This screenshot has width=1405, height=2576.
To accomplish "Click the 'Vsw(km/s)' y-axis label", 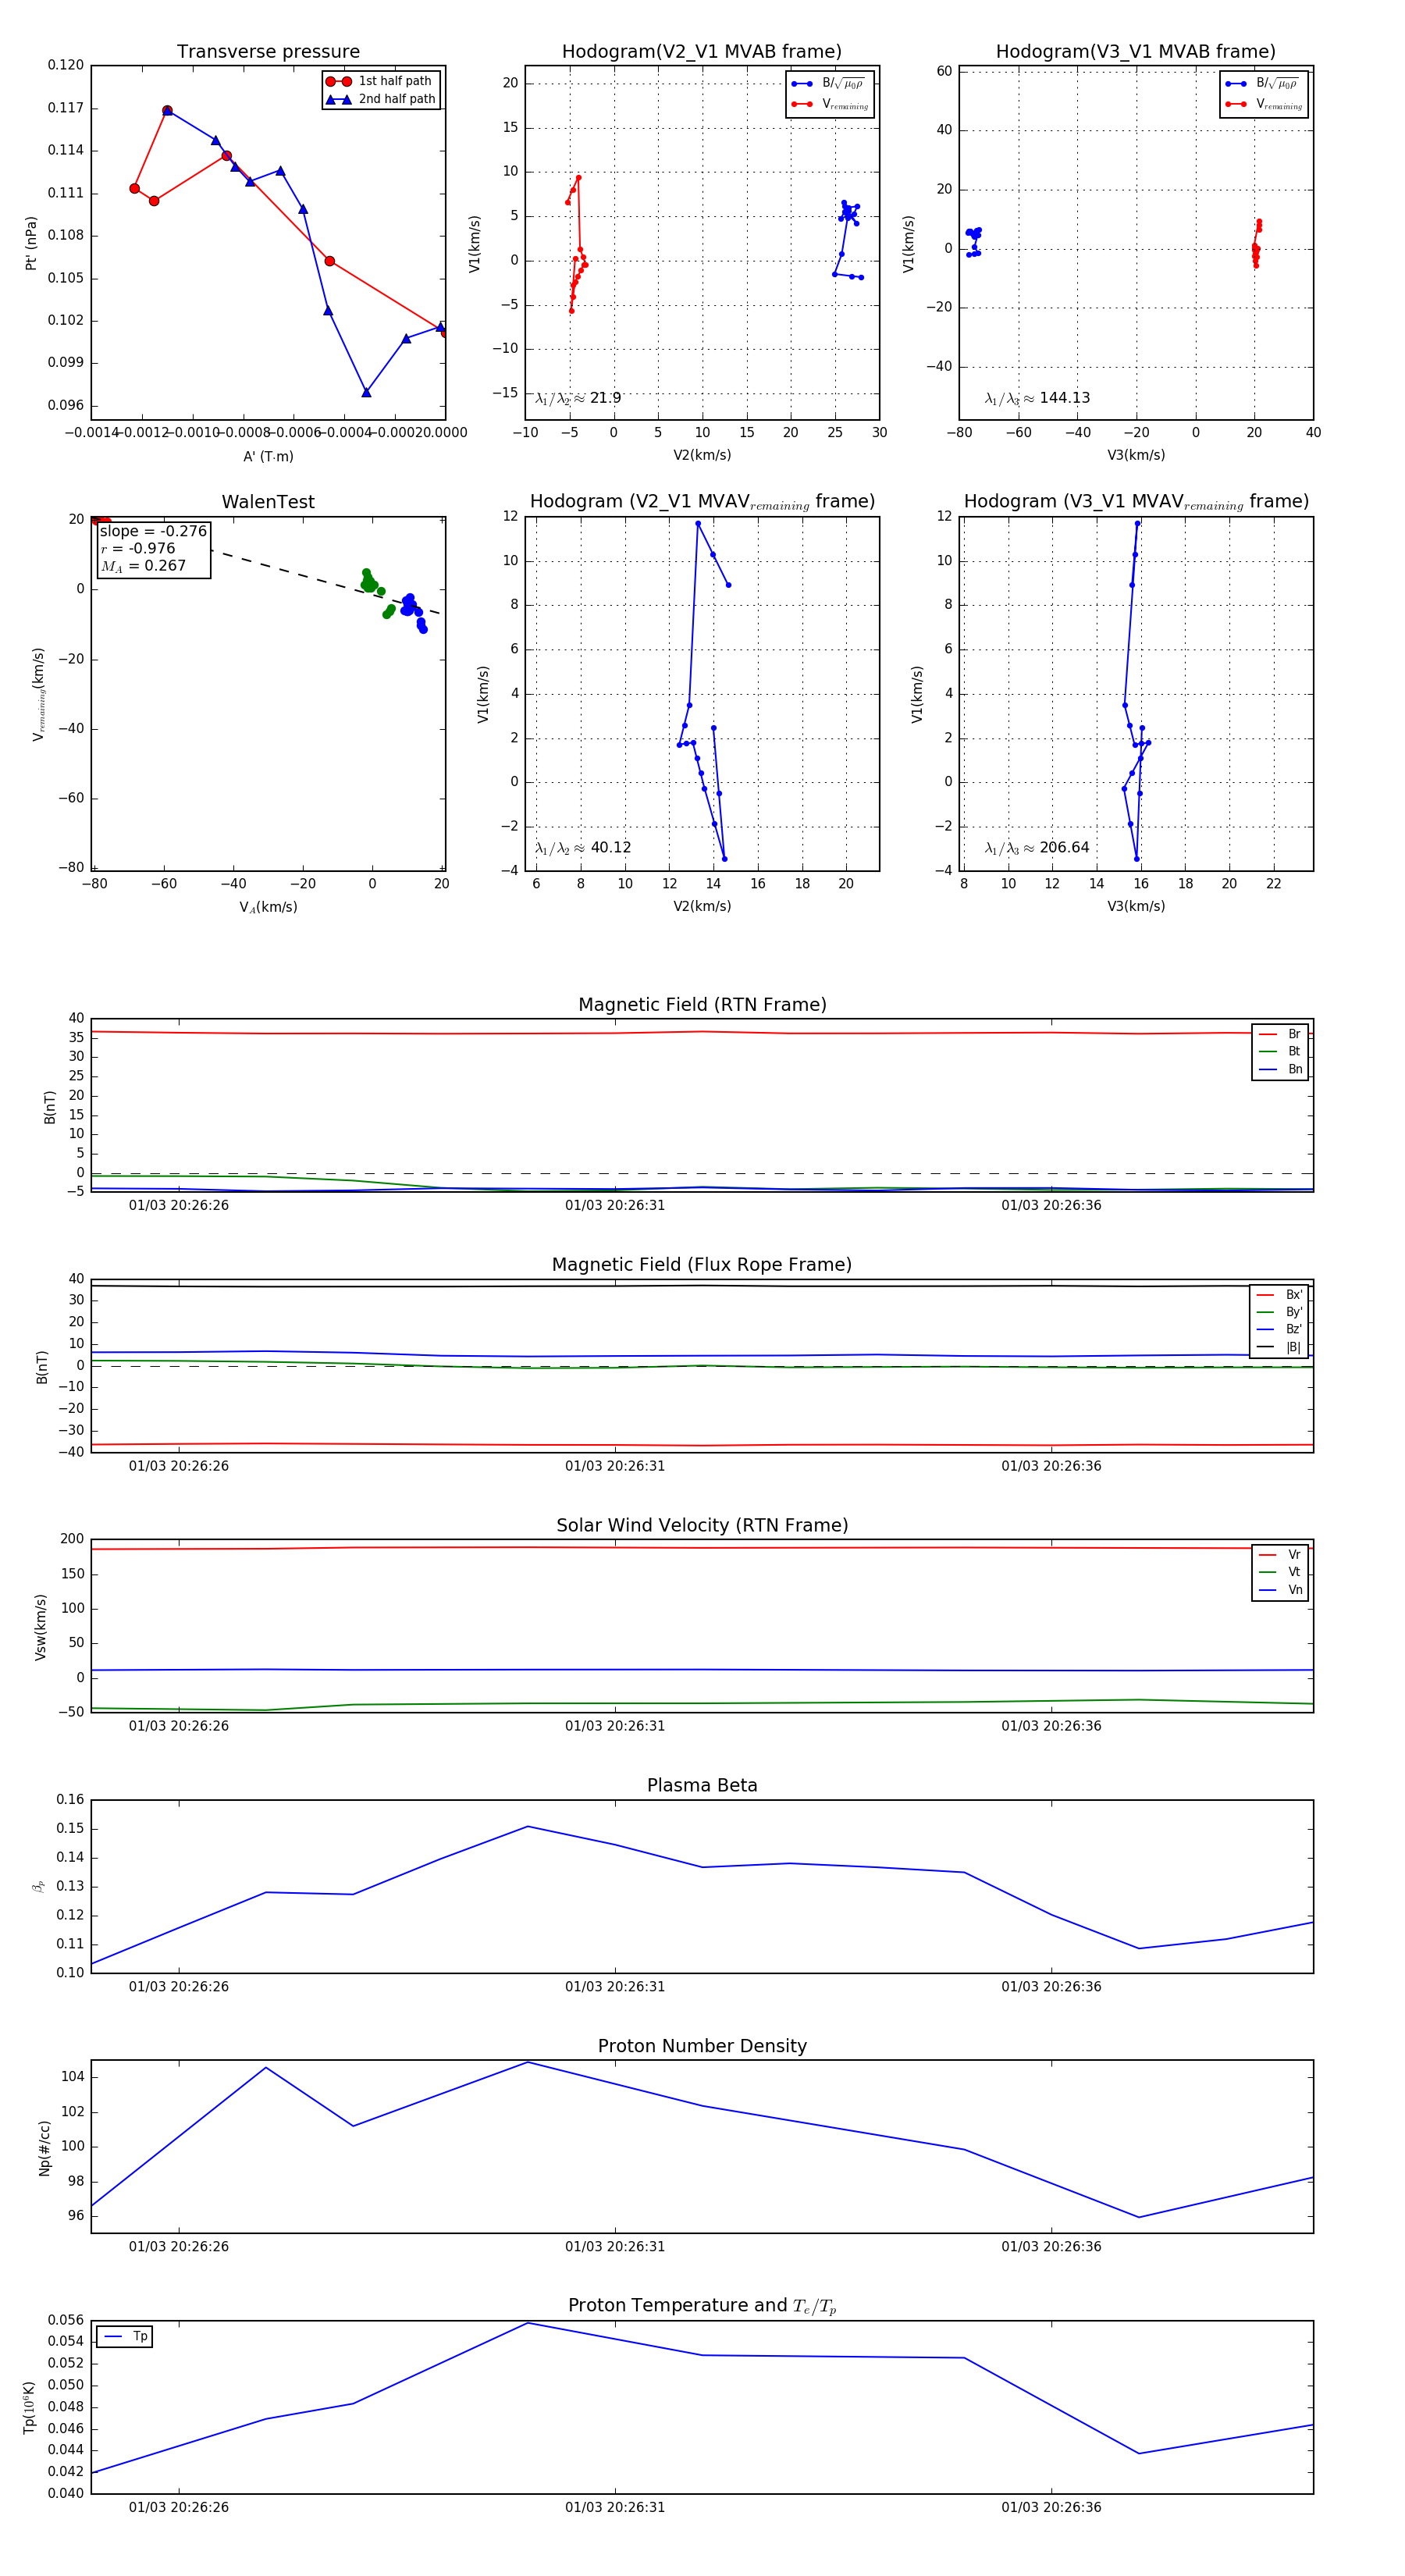I will pos(40,1627).
